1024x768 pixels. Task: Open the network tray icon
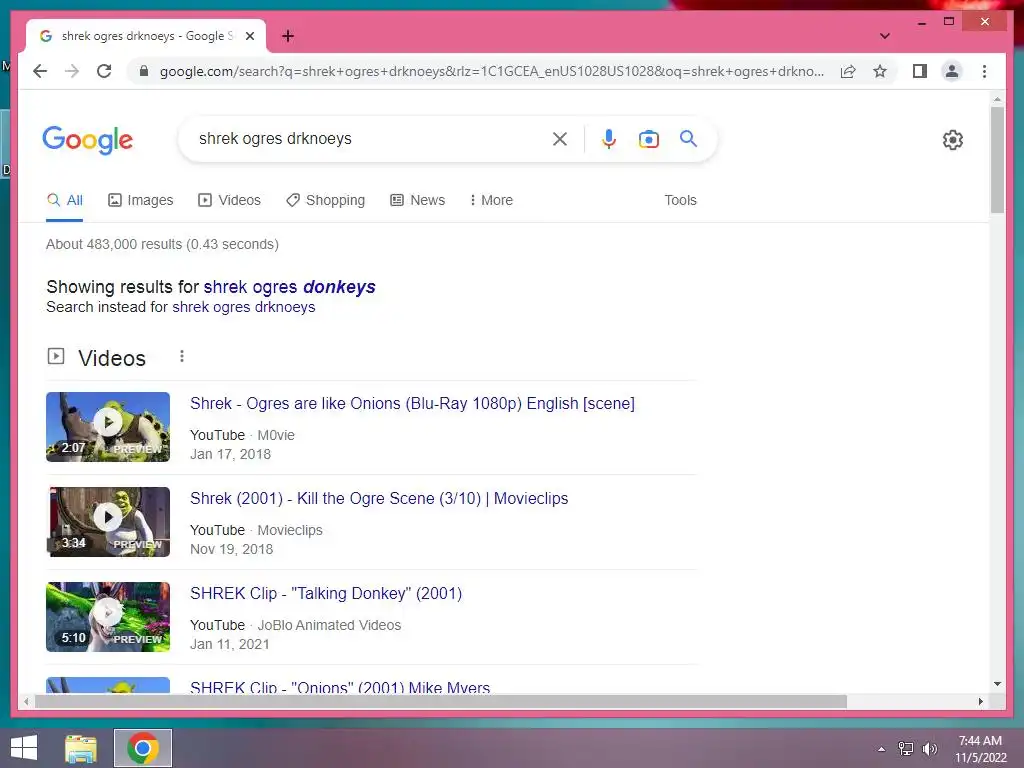coord(906,749)
